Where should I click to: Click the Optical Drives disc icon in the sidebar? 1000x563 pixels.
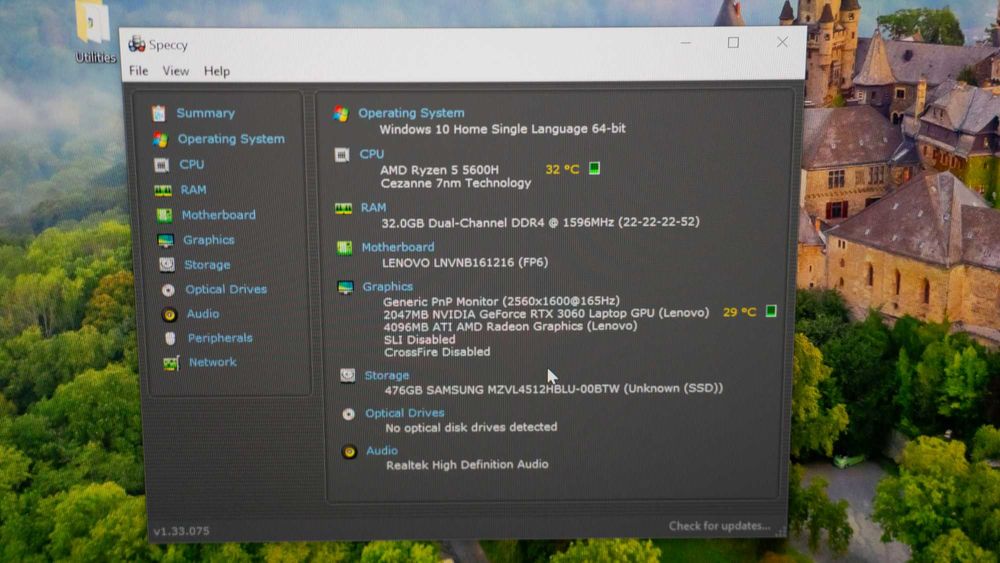tap(168, 290)
